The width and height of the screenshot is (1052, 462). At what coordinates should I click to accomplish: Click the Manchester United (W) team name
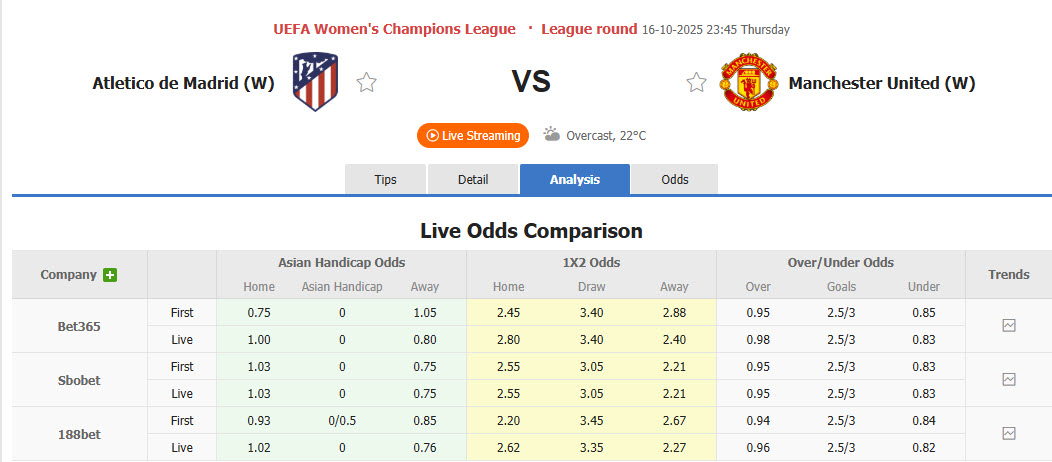tap(882, 83)
